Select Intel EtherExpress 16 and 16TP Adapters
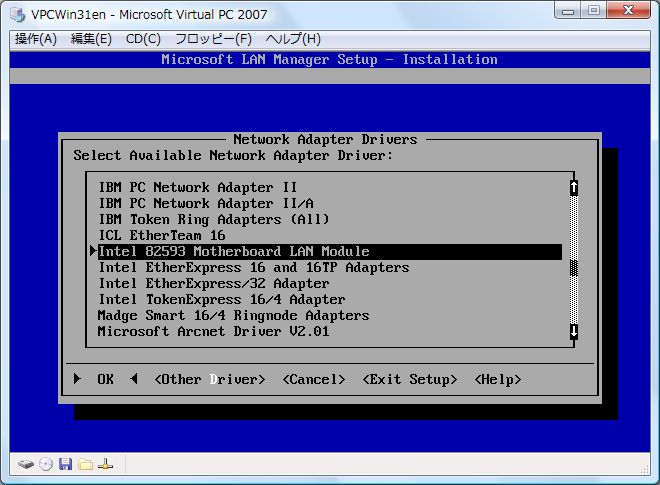The image size is (660, 485). pos(330,267)
